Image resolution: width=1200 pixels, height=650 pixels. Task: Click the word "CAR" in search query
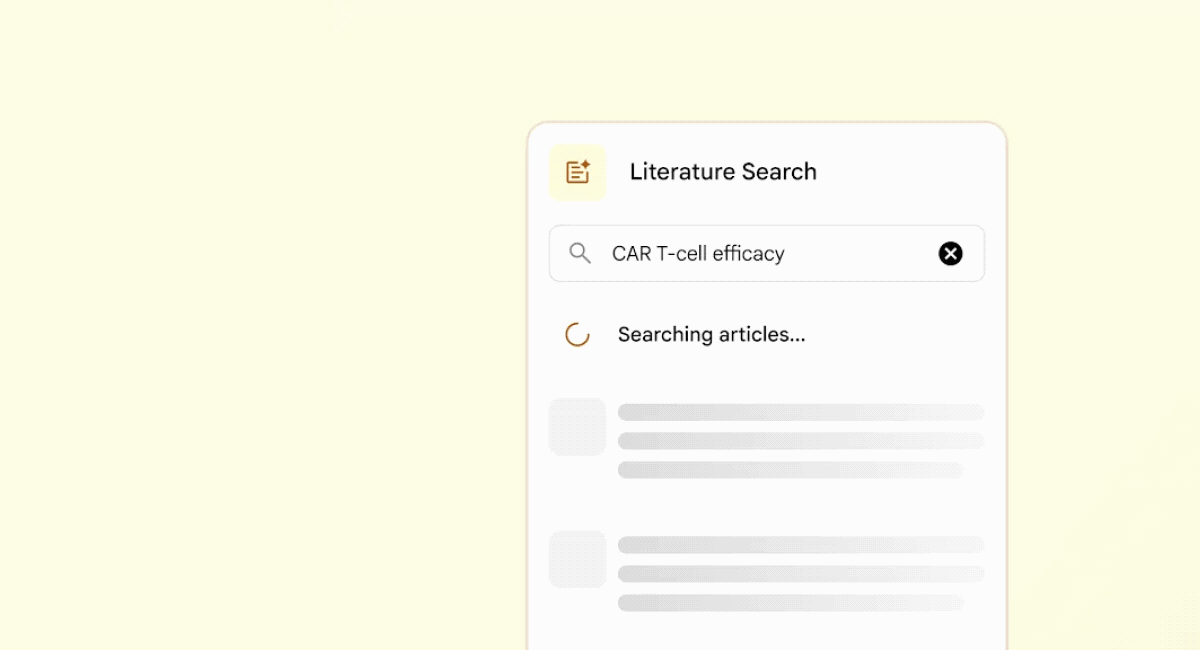pyautogui.click(x=632, y=254)
